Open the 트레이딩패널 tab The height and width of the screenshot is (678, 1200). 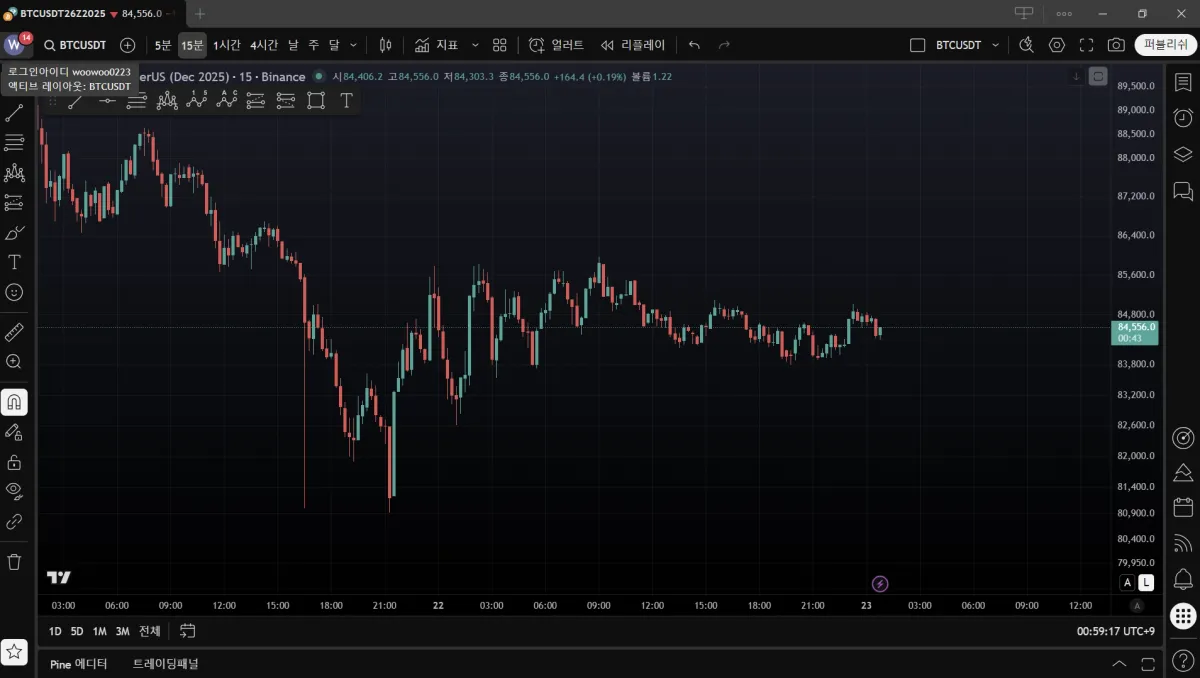pos(166,664)
